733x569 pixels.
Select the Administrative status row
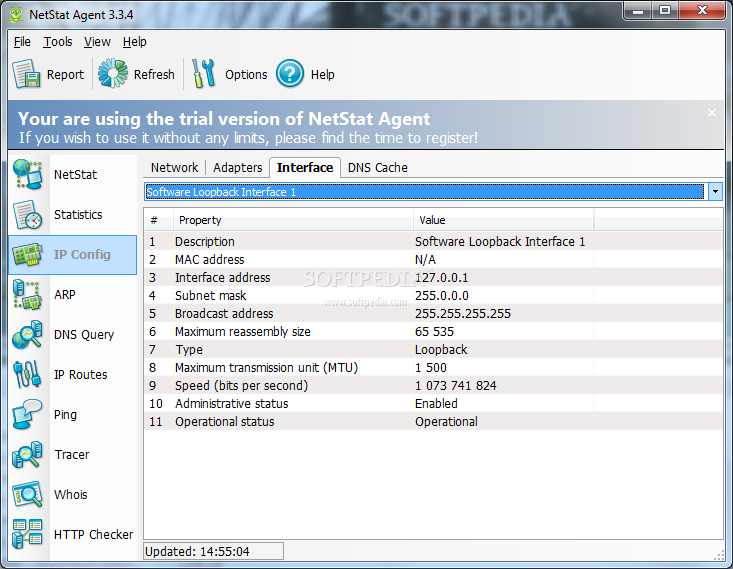point(433,403)
